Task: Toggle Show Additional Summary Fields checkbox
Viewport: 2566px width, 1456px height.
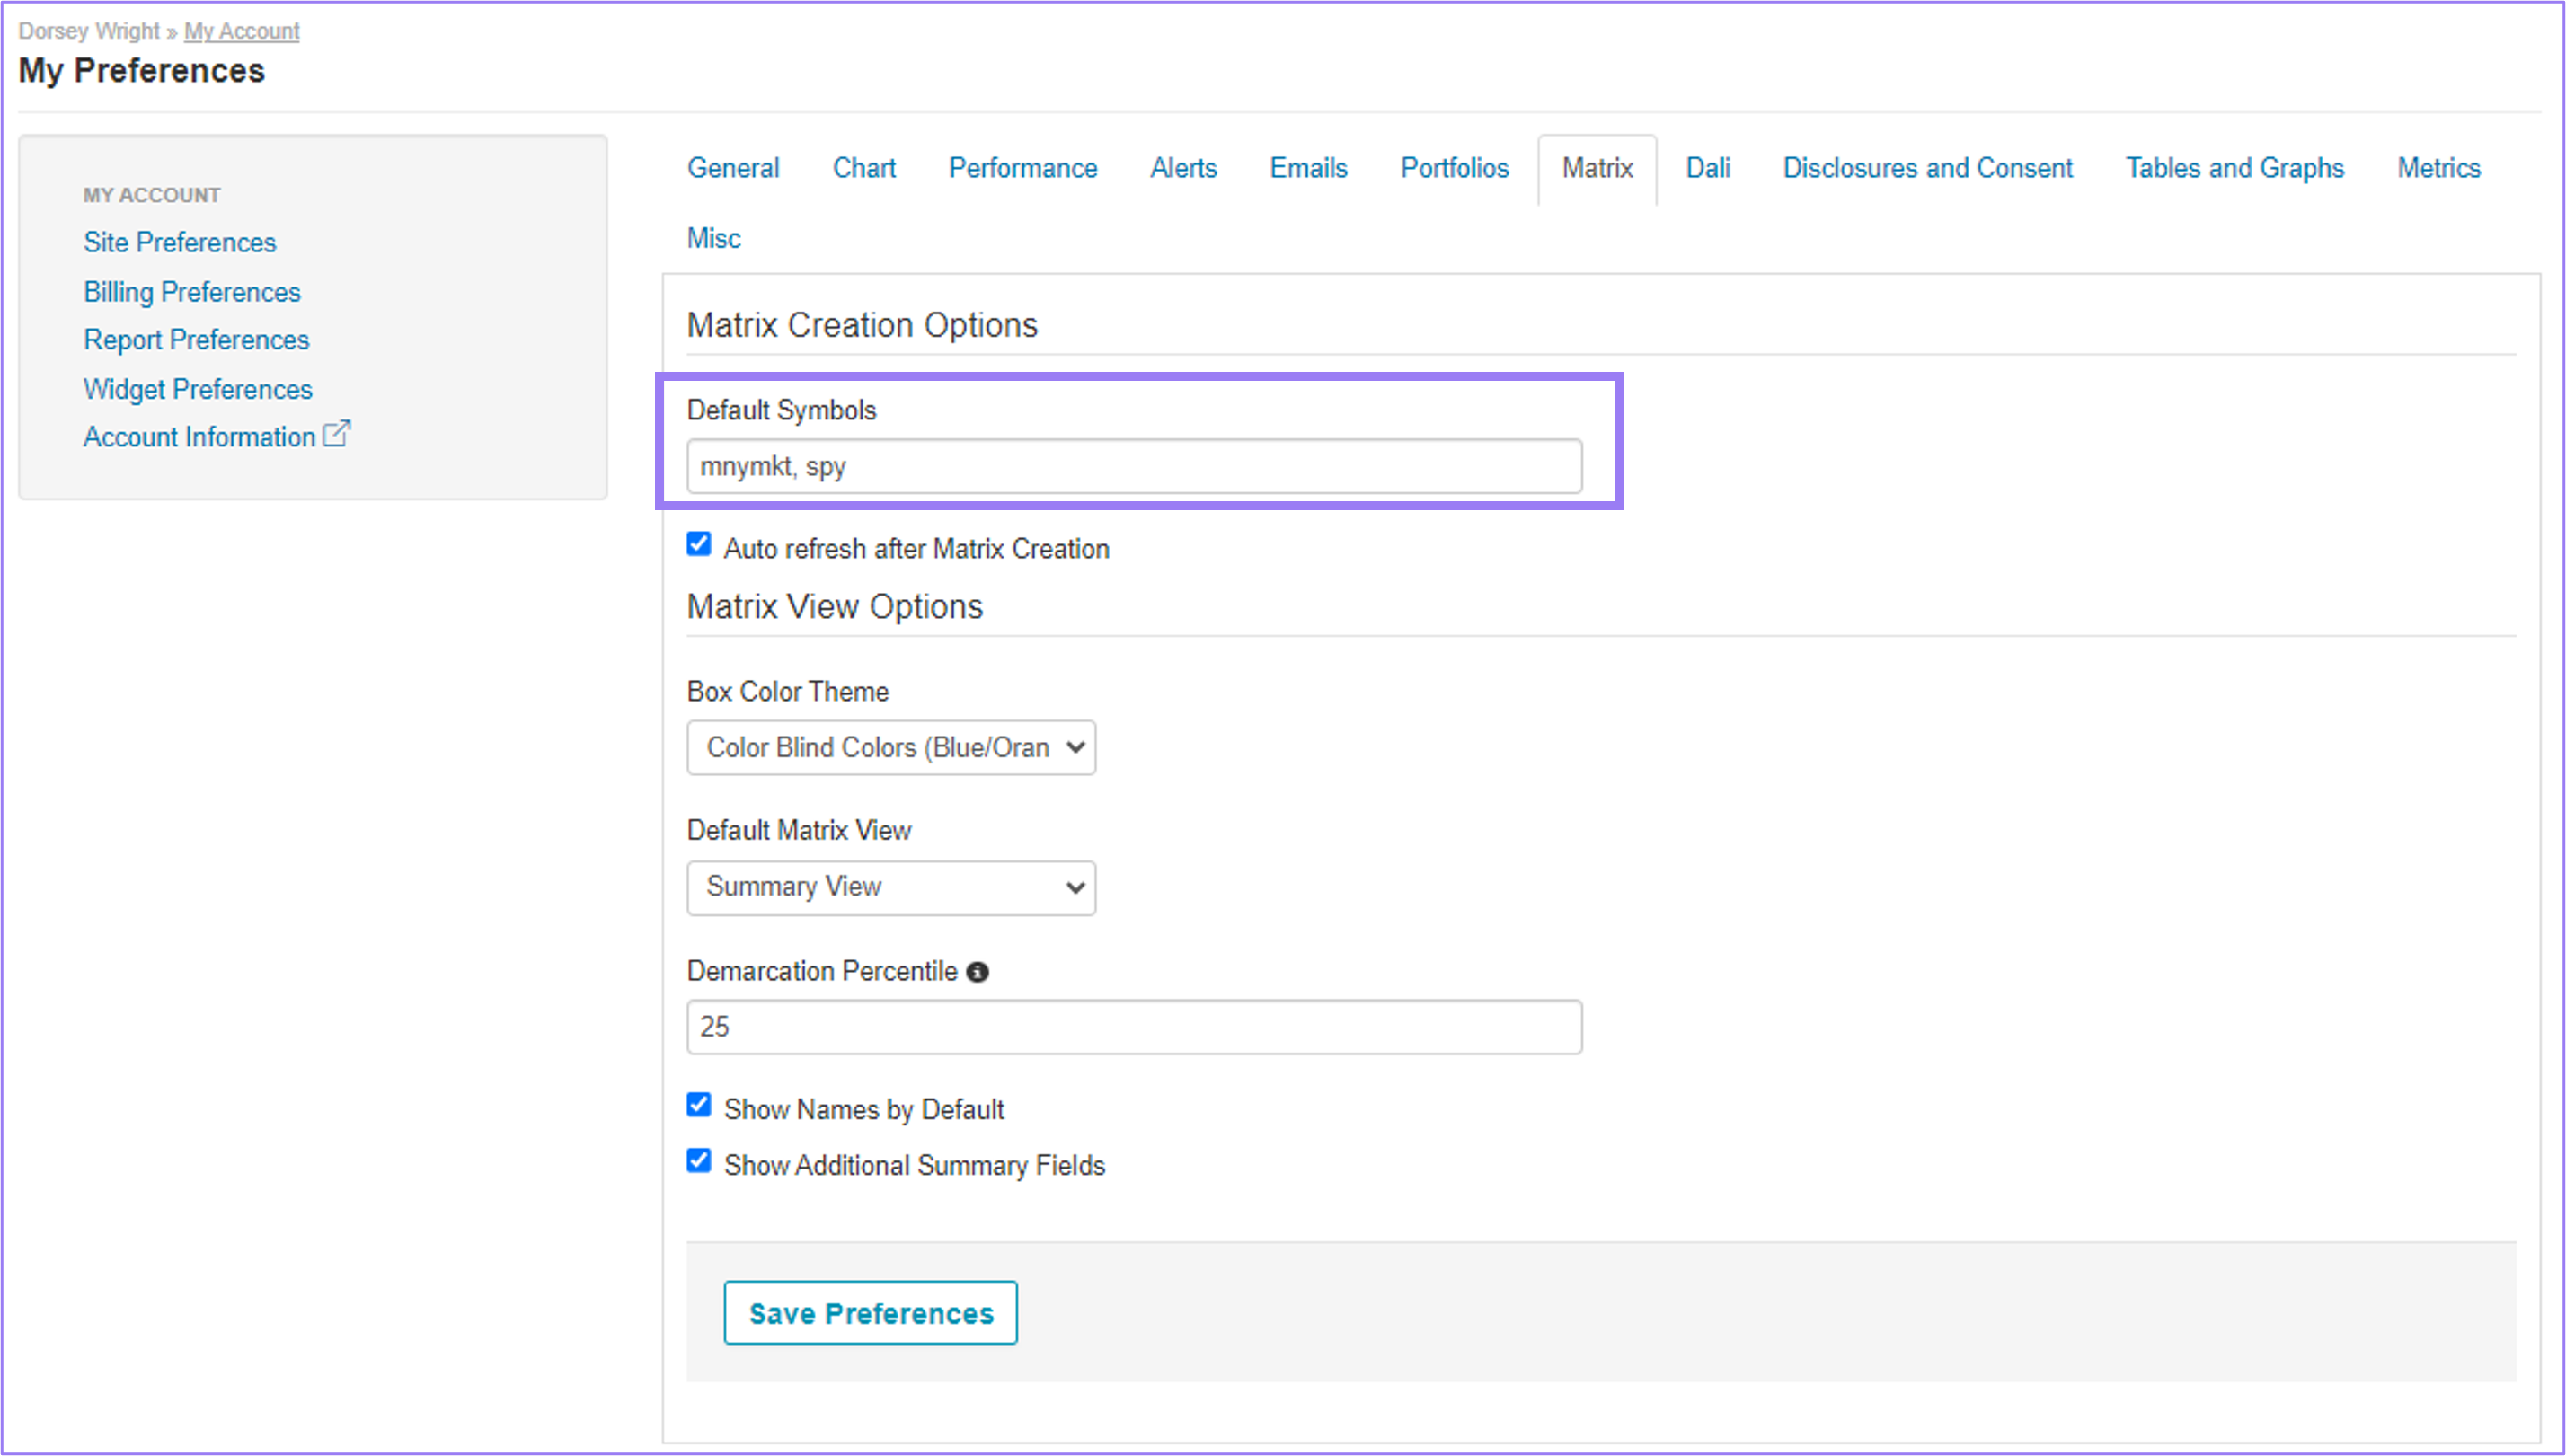Action: (699, 1161)
